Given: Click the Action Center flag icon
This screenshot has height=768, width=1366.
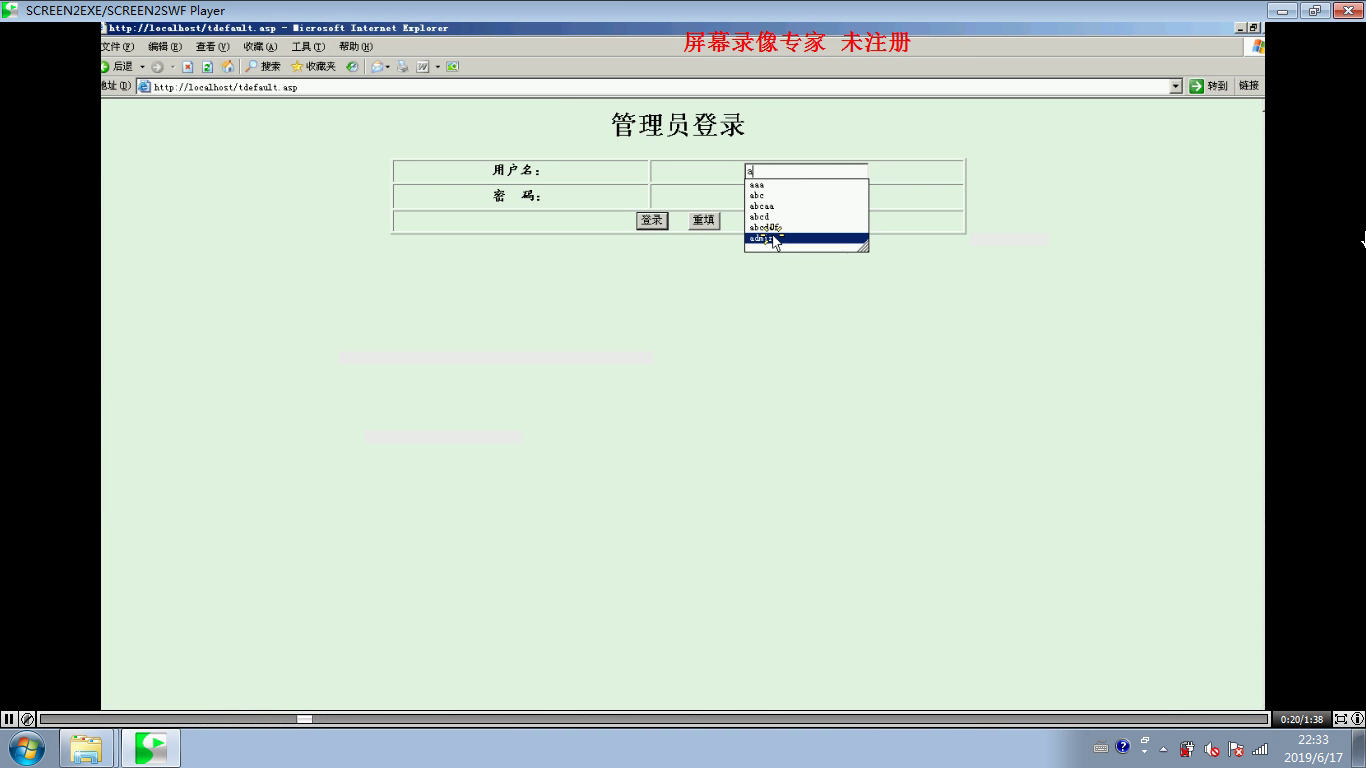Looking at the screenshot, I should pyautogui.click(x=1236, y=749).
